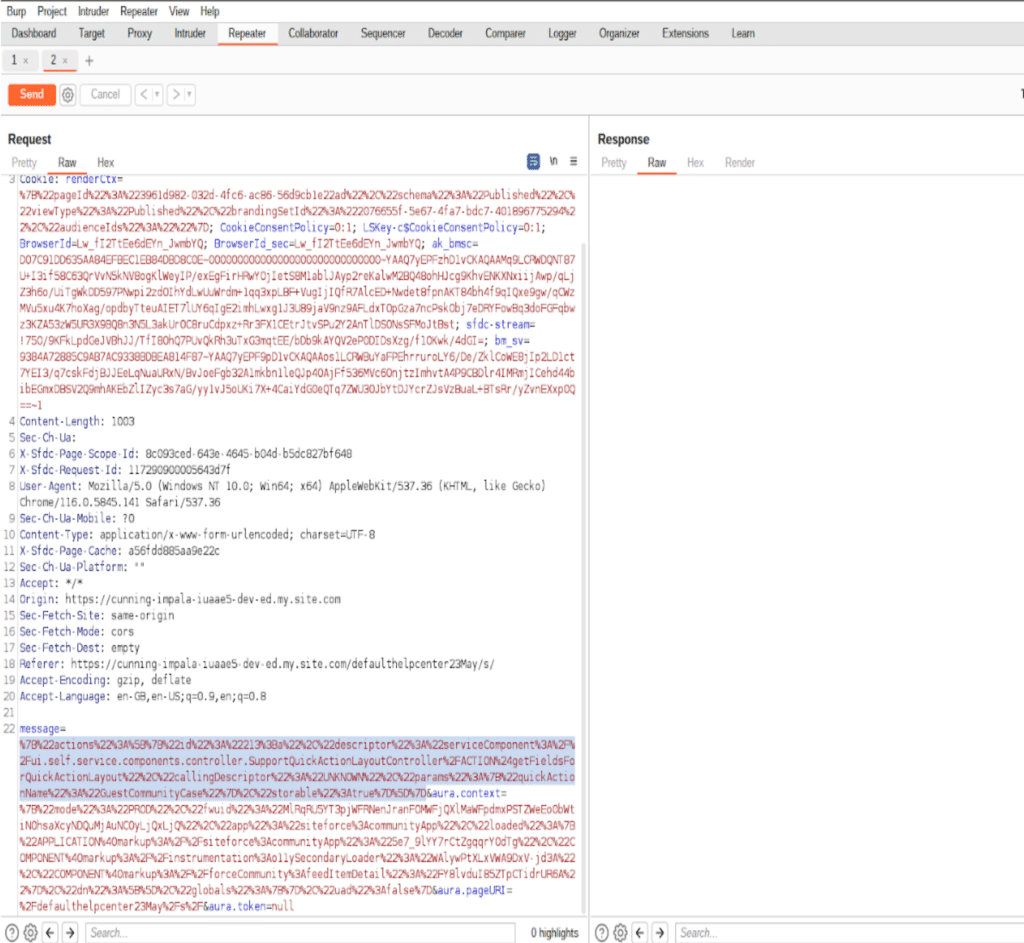Open the View menu
Image resolution: width=1024 pixels, height=943 pixels.
click(179, 11)
